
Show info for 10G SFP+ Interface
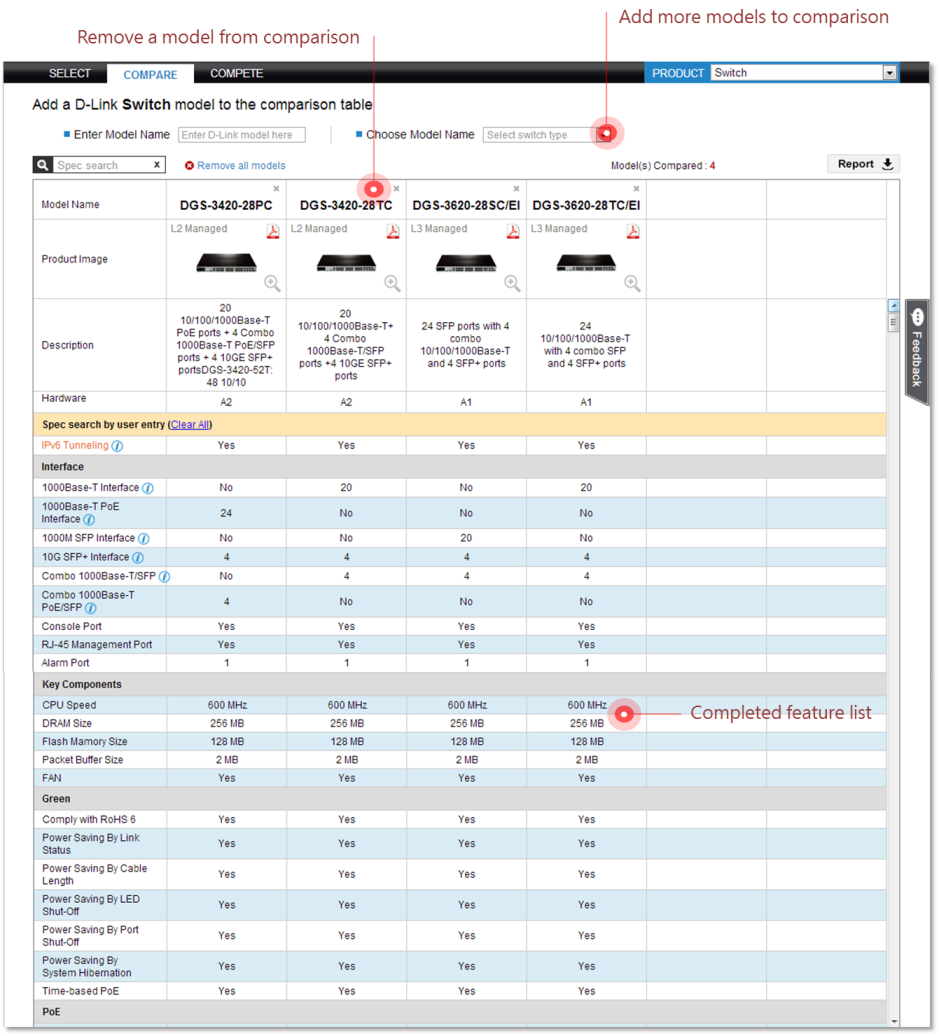(138, 558)
